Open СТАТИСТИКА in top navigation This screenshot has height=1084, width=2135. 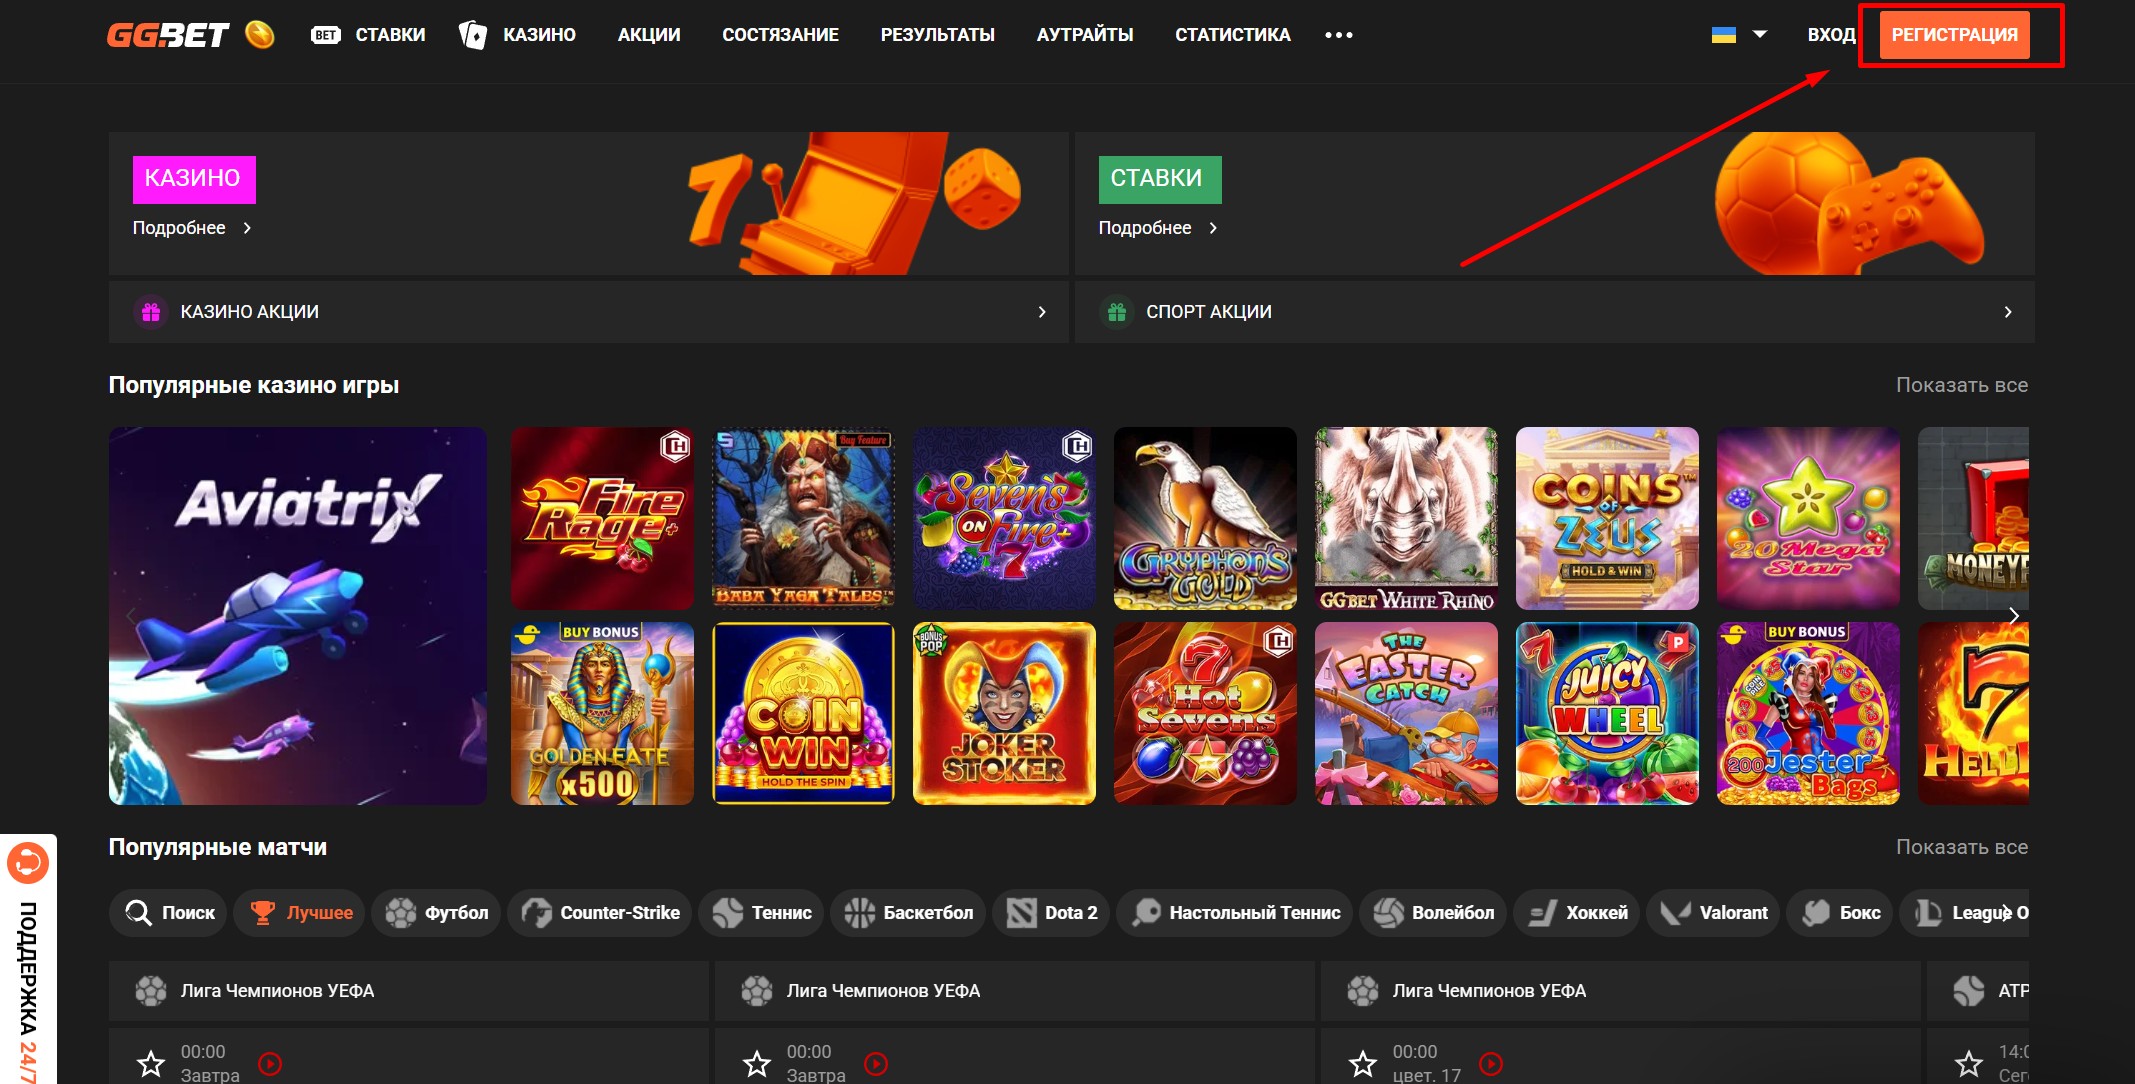(1232, 35)
